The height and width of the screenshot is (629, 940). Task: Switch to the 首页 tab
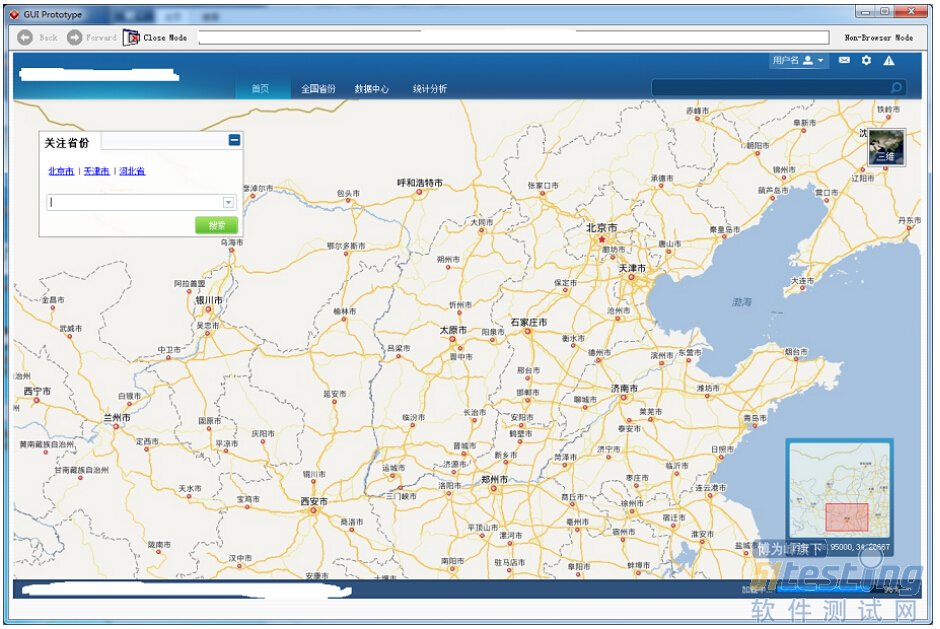point(260,88)
